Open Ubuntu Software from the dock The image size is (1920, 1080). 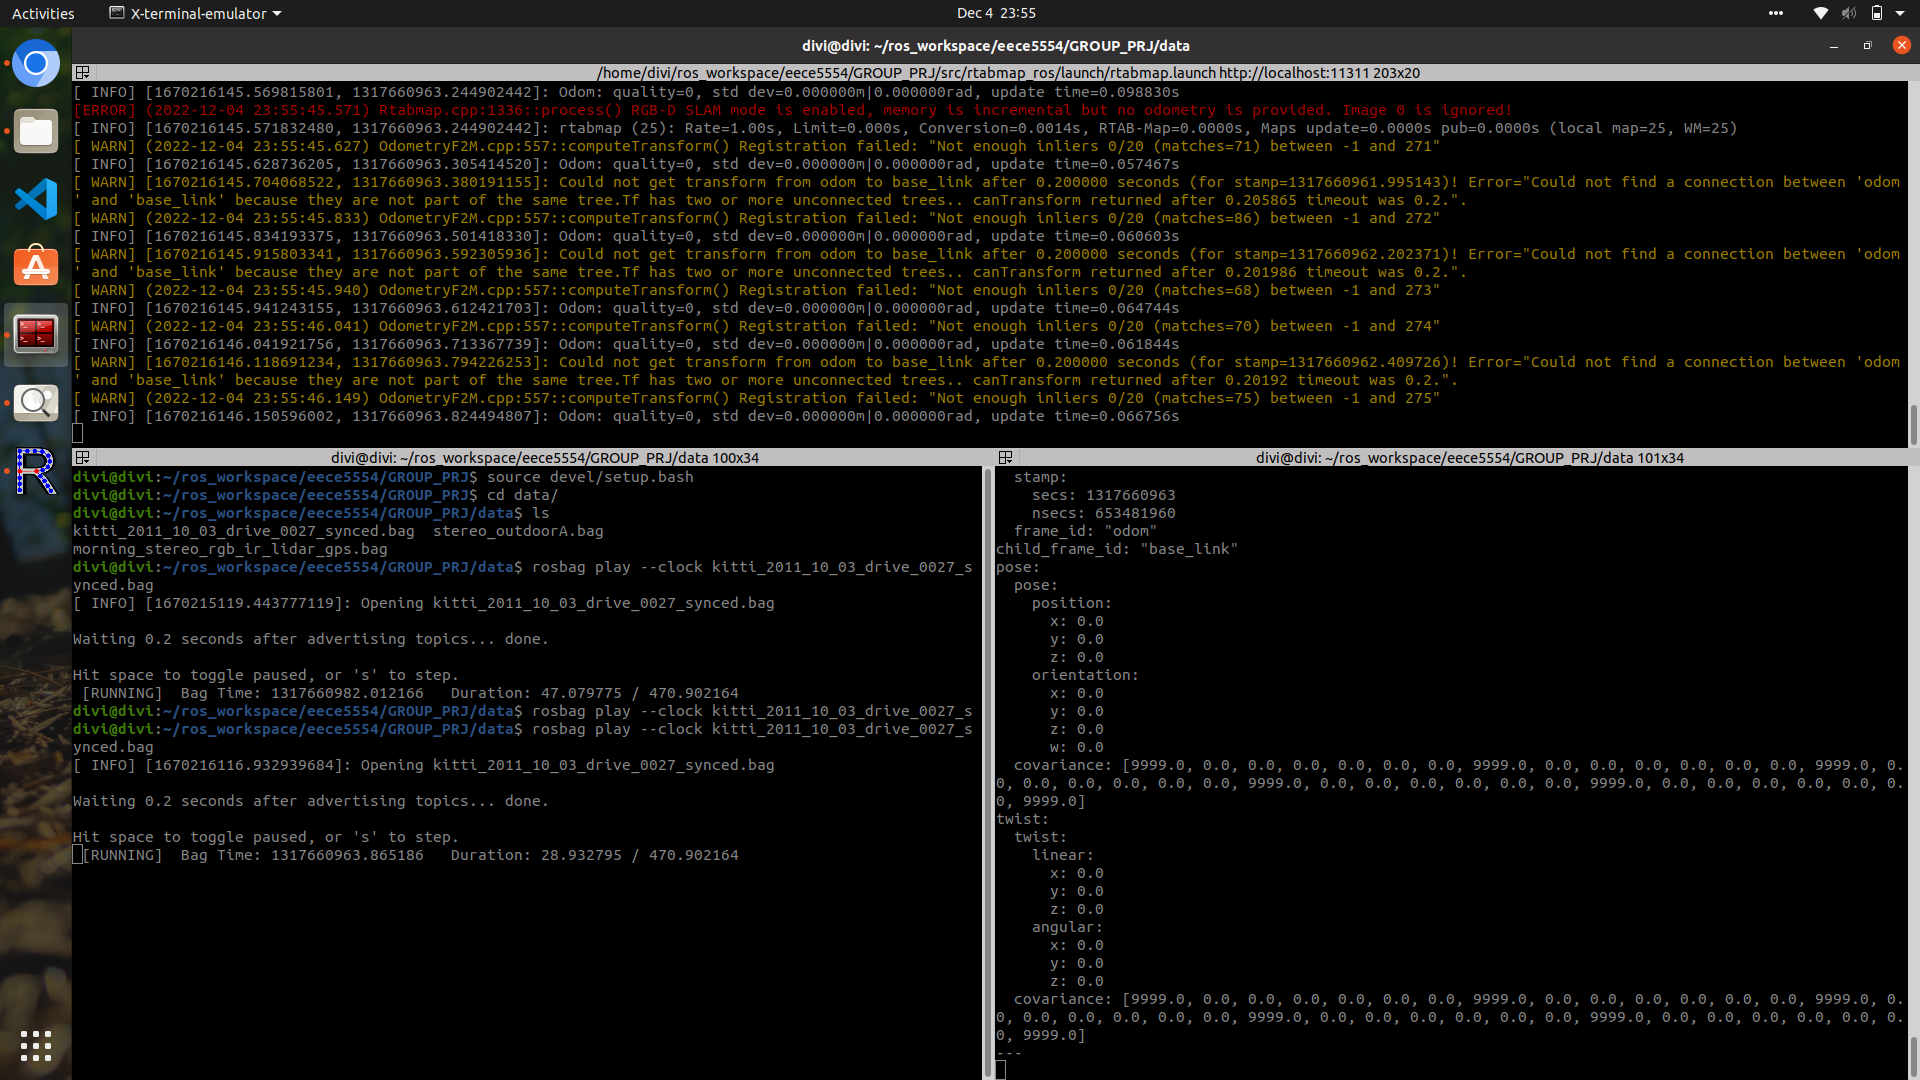tap(36, 267)
